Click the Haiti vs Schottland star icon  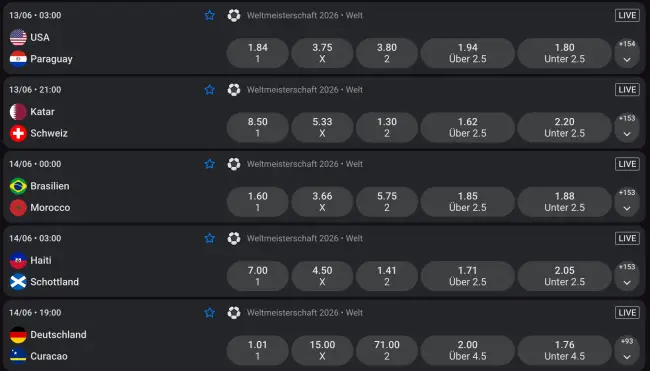210,238
